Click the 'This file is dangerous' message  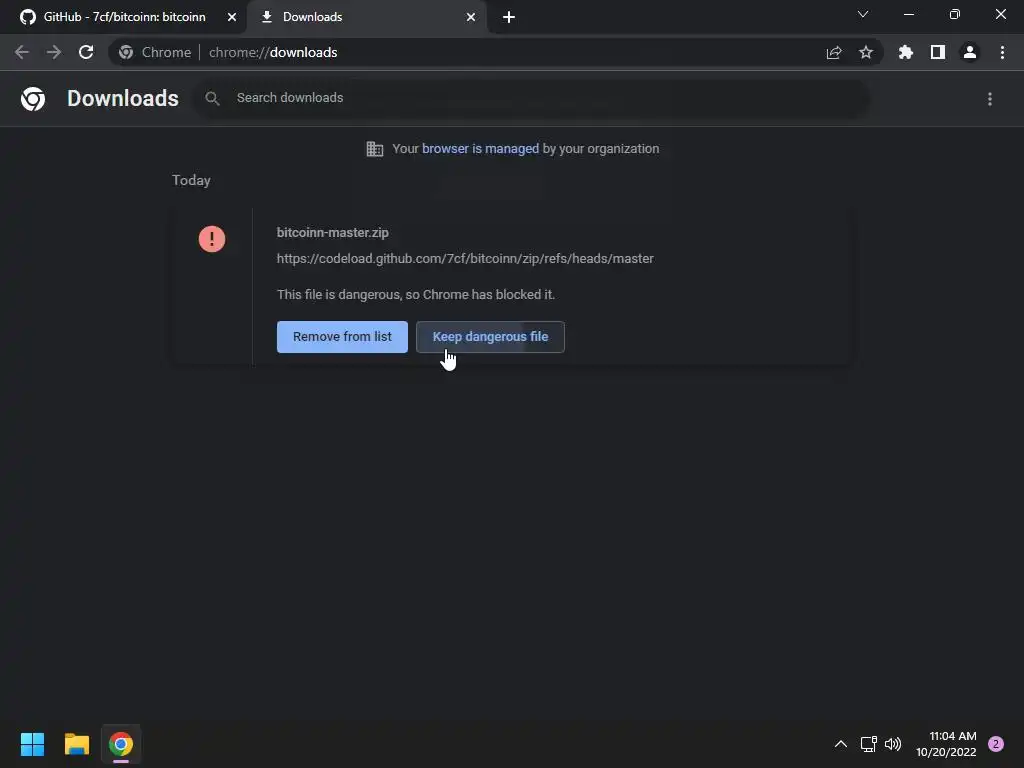pyautogui.click(x=416, y=295)
